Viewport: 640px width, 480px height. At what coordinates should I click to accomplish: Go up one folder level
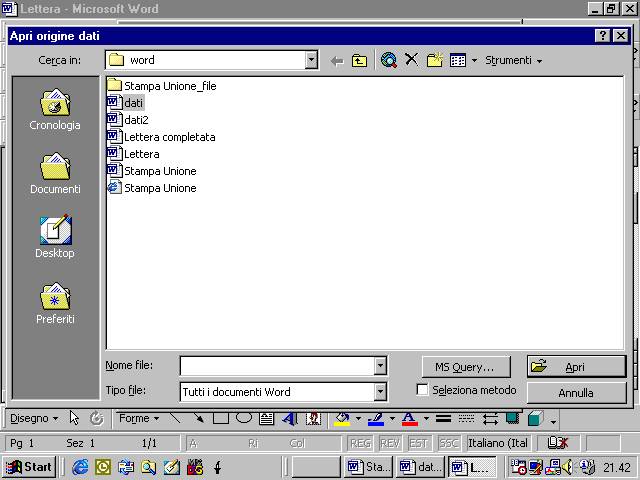[x=359, y=61]
